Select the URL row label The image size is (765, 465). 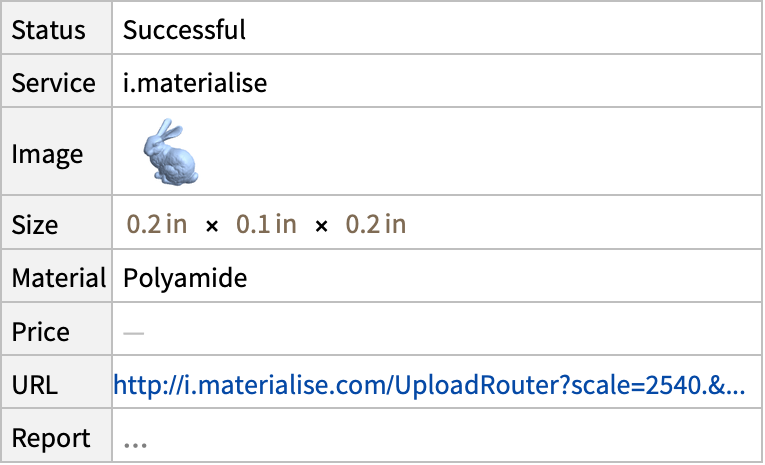click(35, 385)
